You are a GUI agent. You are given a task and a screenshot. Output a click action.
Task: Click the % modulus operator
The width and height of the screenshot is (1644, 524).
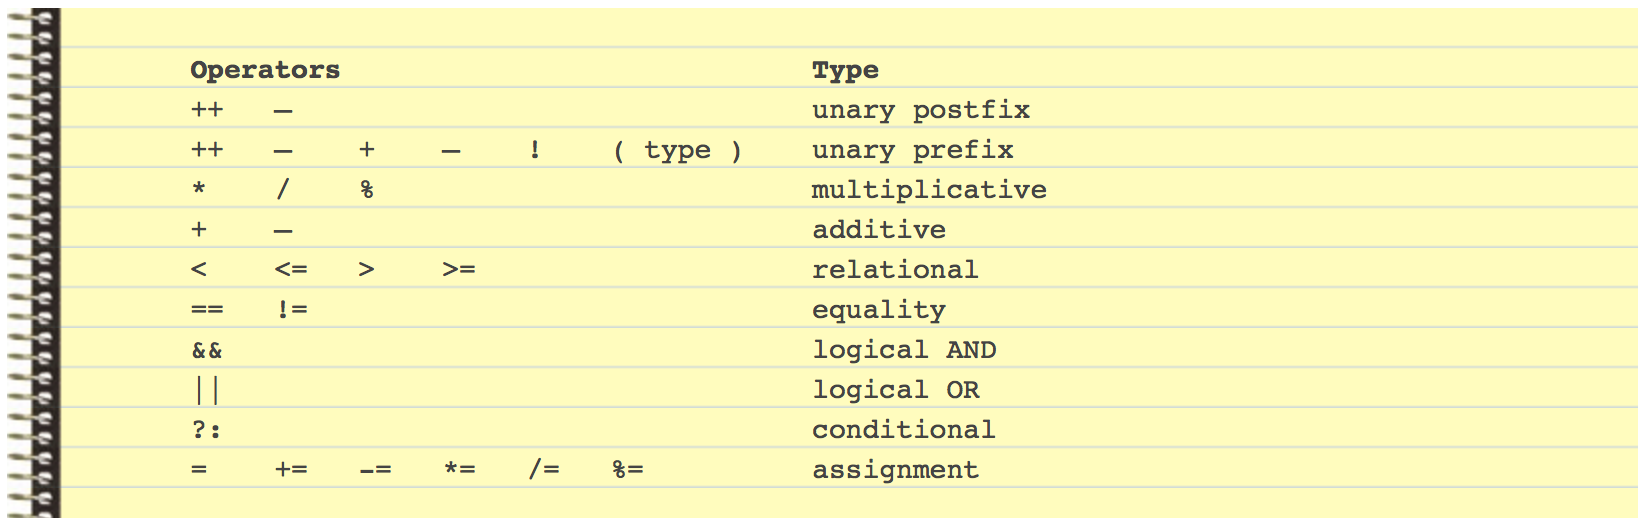[x=367, y=190]
